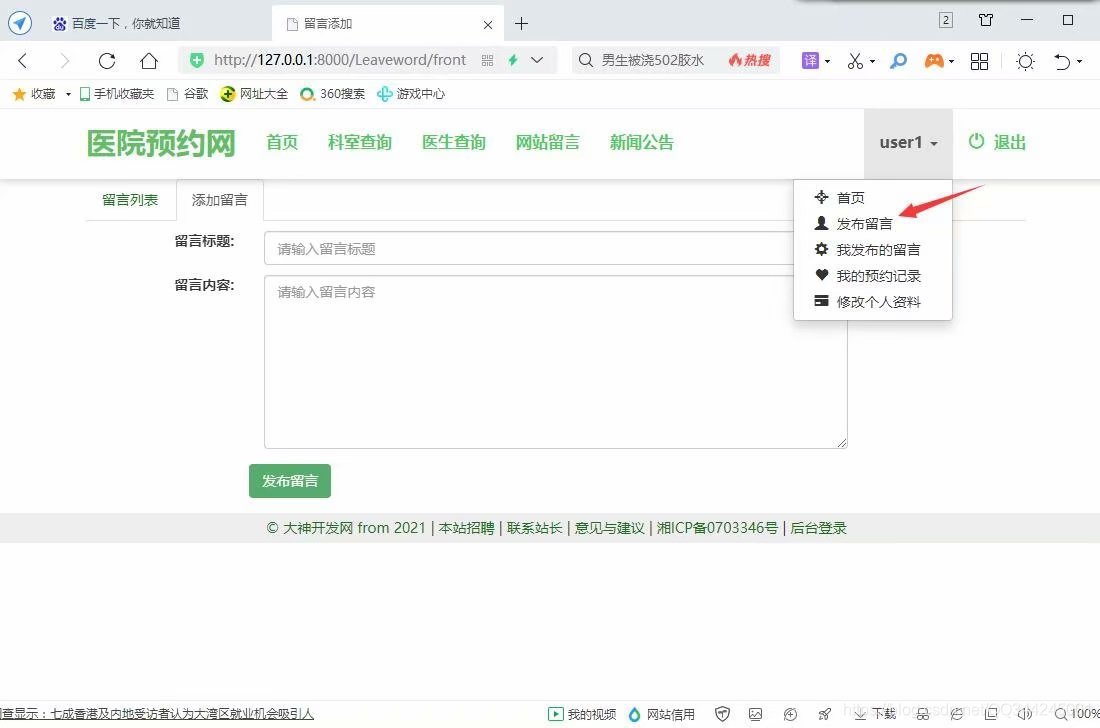Expand the address bar dropdown chevron
The width and height of the screenshot is (1100, 728).
(x=537, y=60)
